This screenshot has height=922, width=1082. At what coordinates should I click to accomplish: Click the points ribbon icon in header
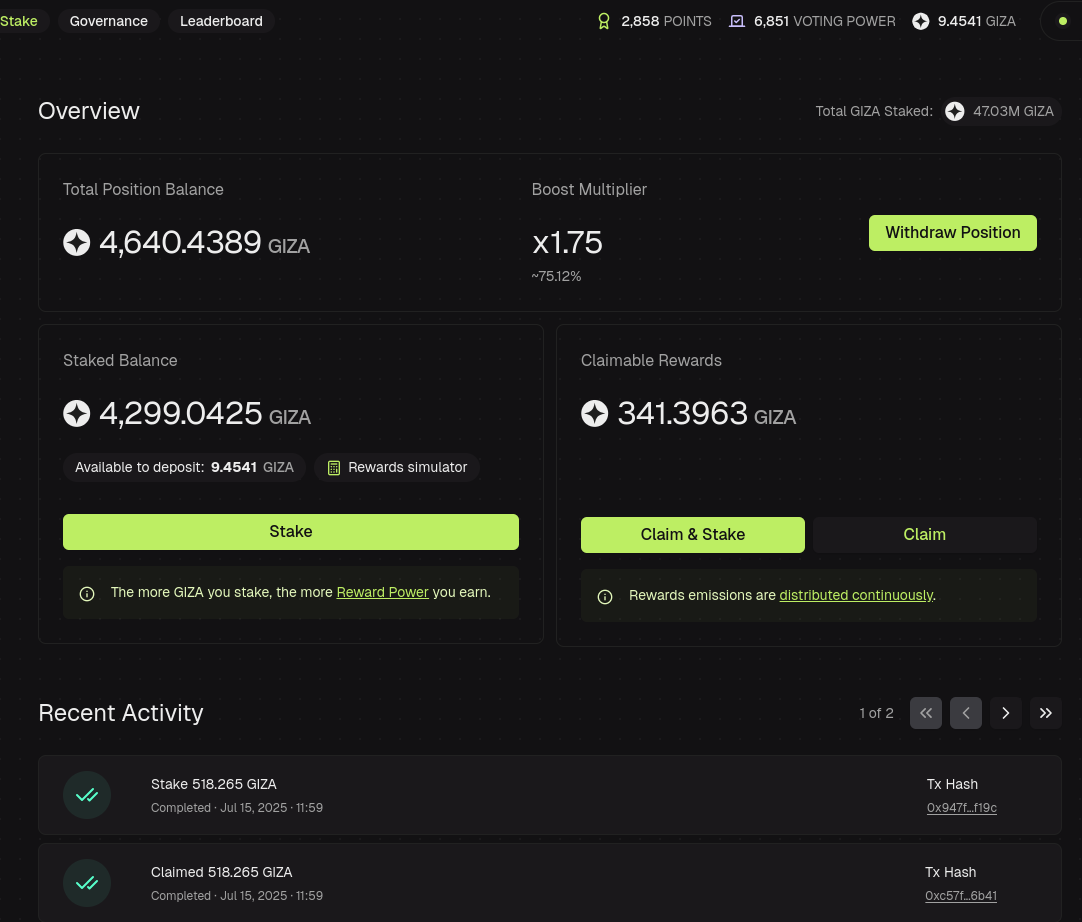(x=604, y=21)
